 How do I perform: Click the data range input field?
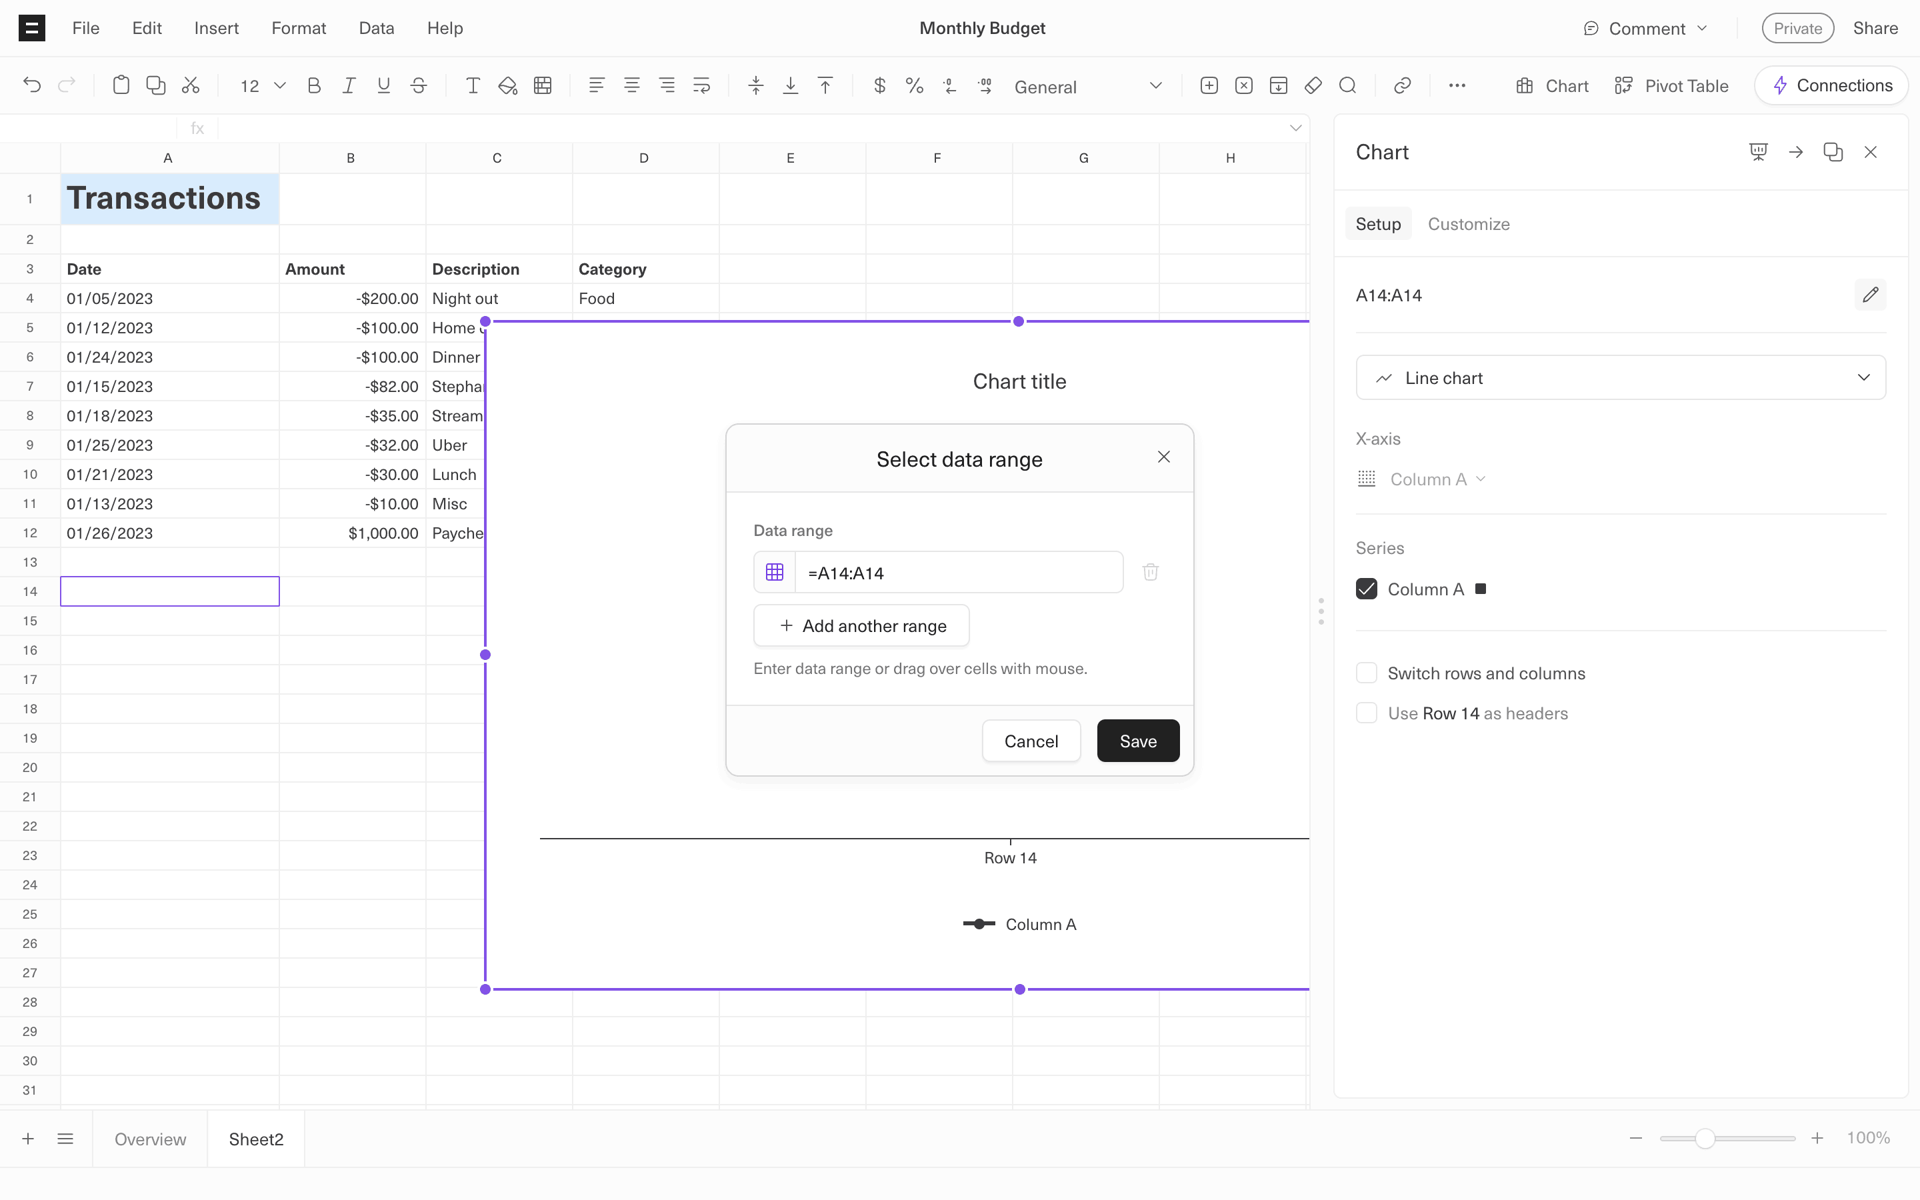(x=959, y=572)
